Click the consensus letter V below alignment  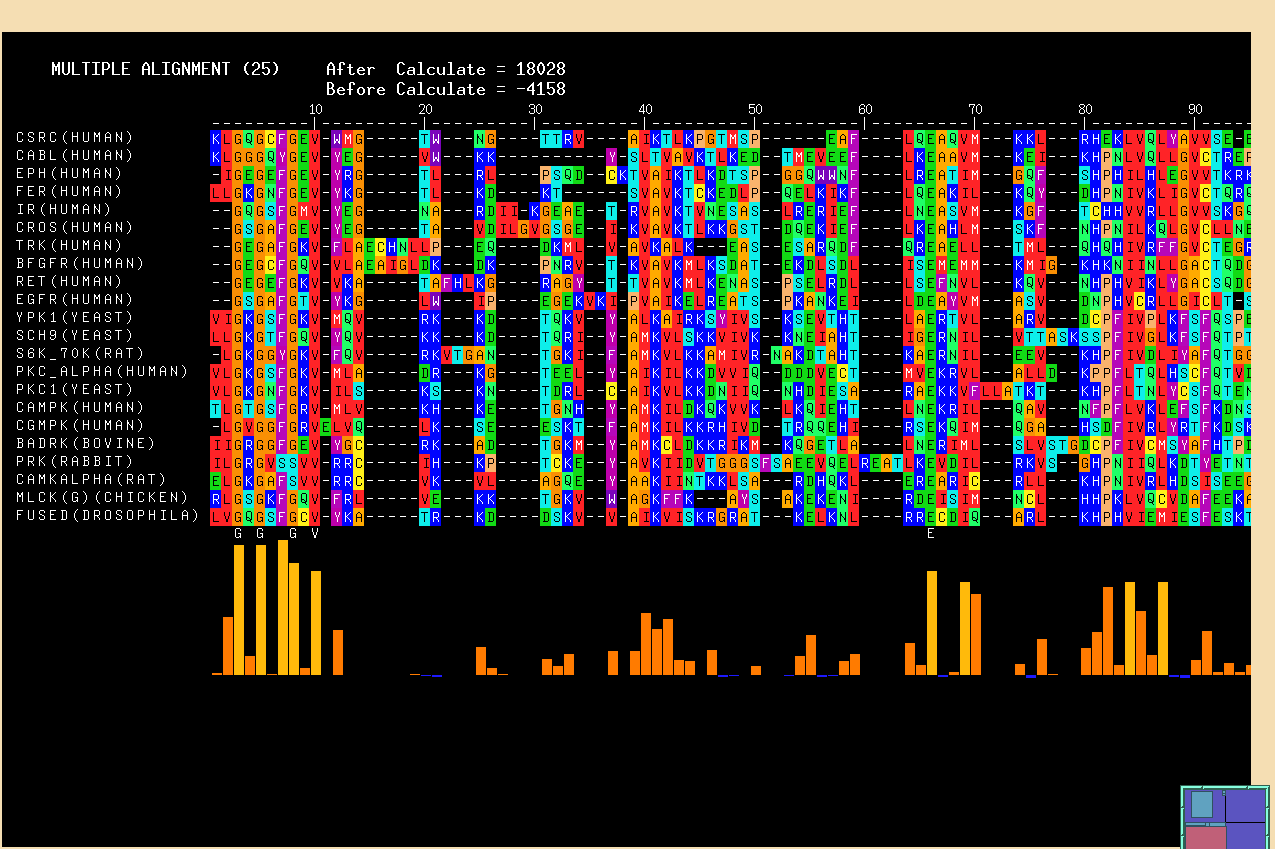tap(315, 533)
